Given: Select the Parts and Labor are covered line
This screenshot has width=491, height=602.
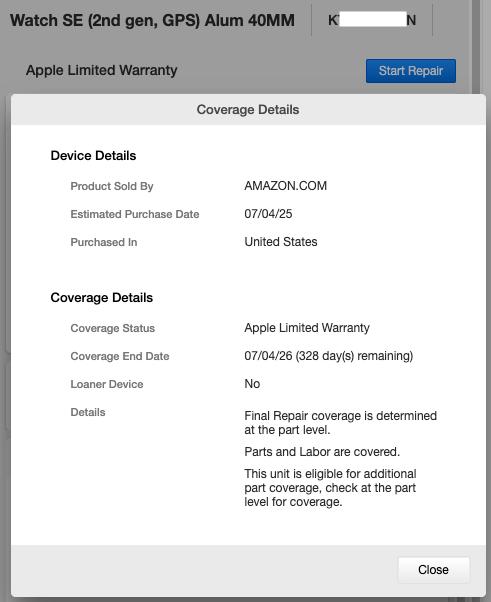Looking at the screenshot, I should (322, 452).
